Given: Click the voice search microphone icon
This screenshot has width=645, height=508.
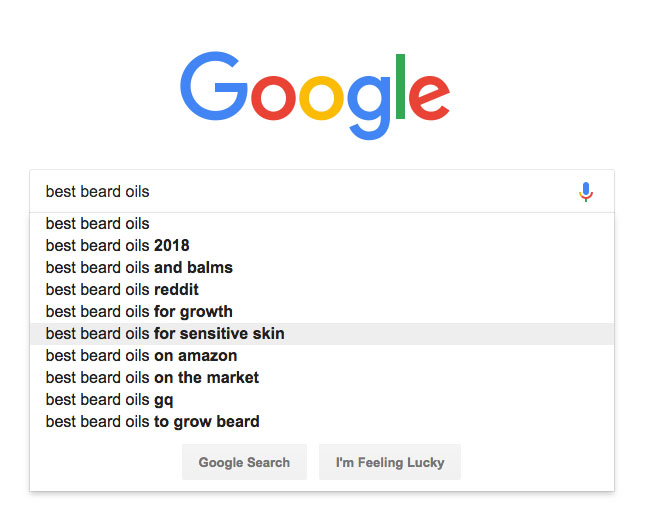Looking at the screenshot, I should tap(586, 192).
